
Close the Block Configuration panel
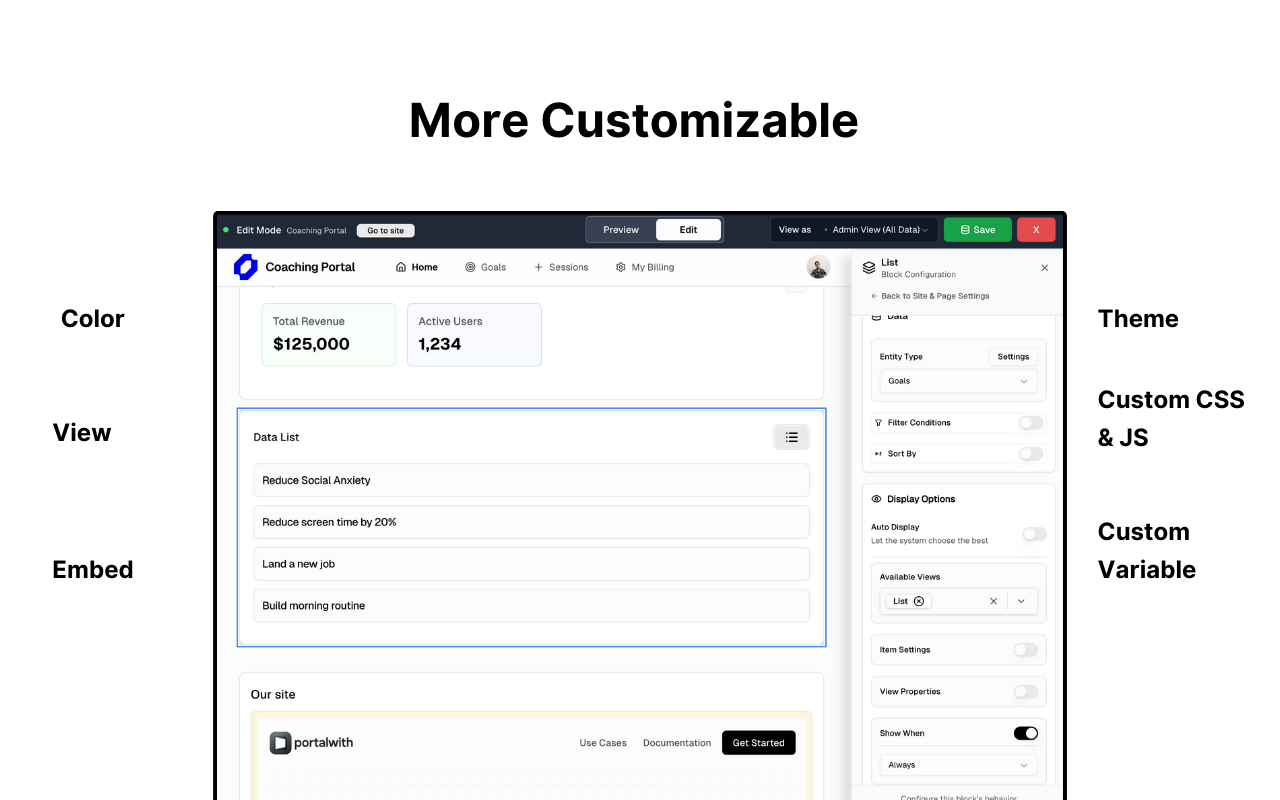pyautogui.click(x=1044, y=268)
